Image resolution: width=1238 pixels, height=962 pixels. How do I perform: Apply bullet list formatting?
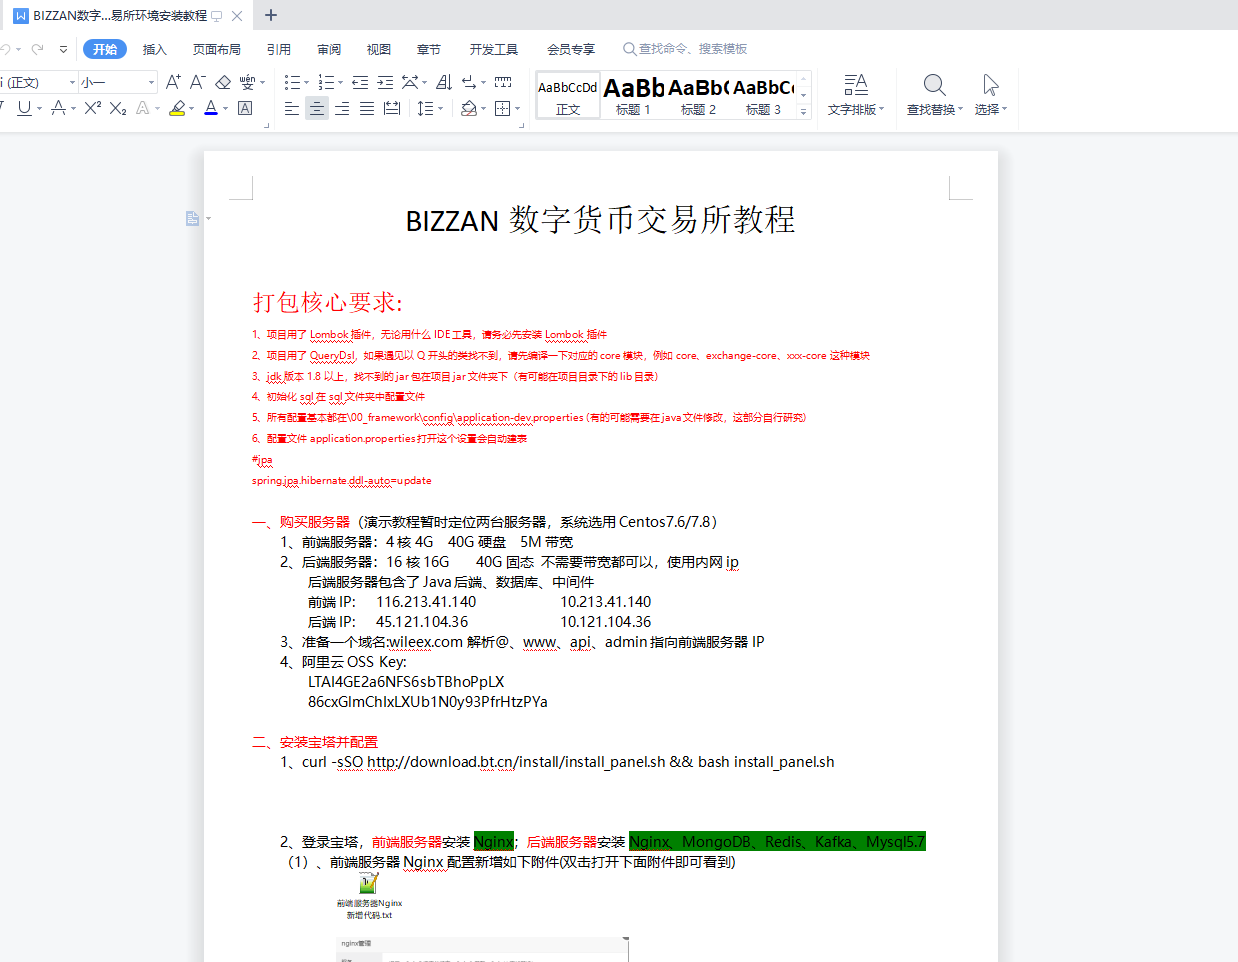coord(291,82)
